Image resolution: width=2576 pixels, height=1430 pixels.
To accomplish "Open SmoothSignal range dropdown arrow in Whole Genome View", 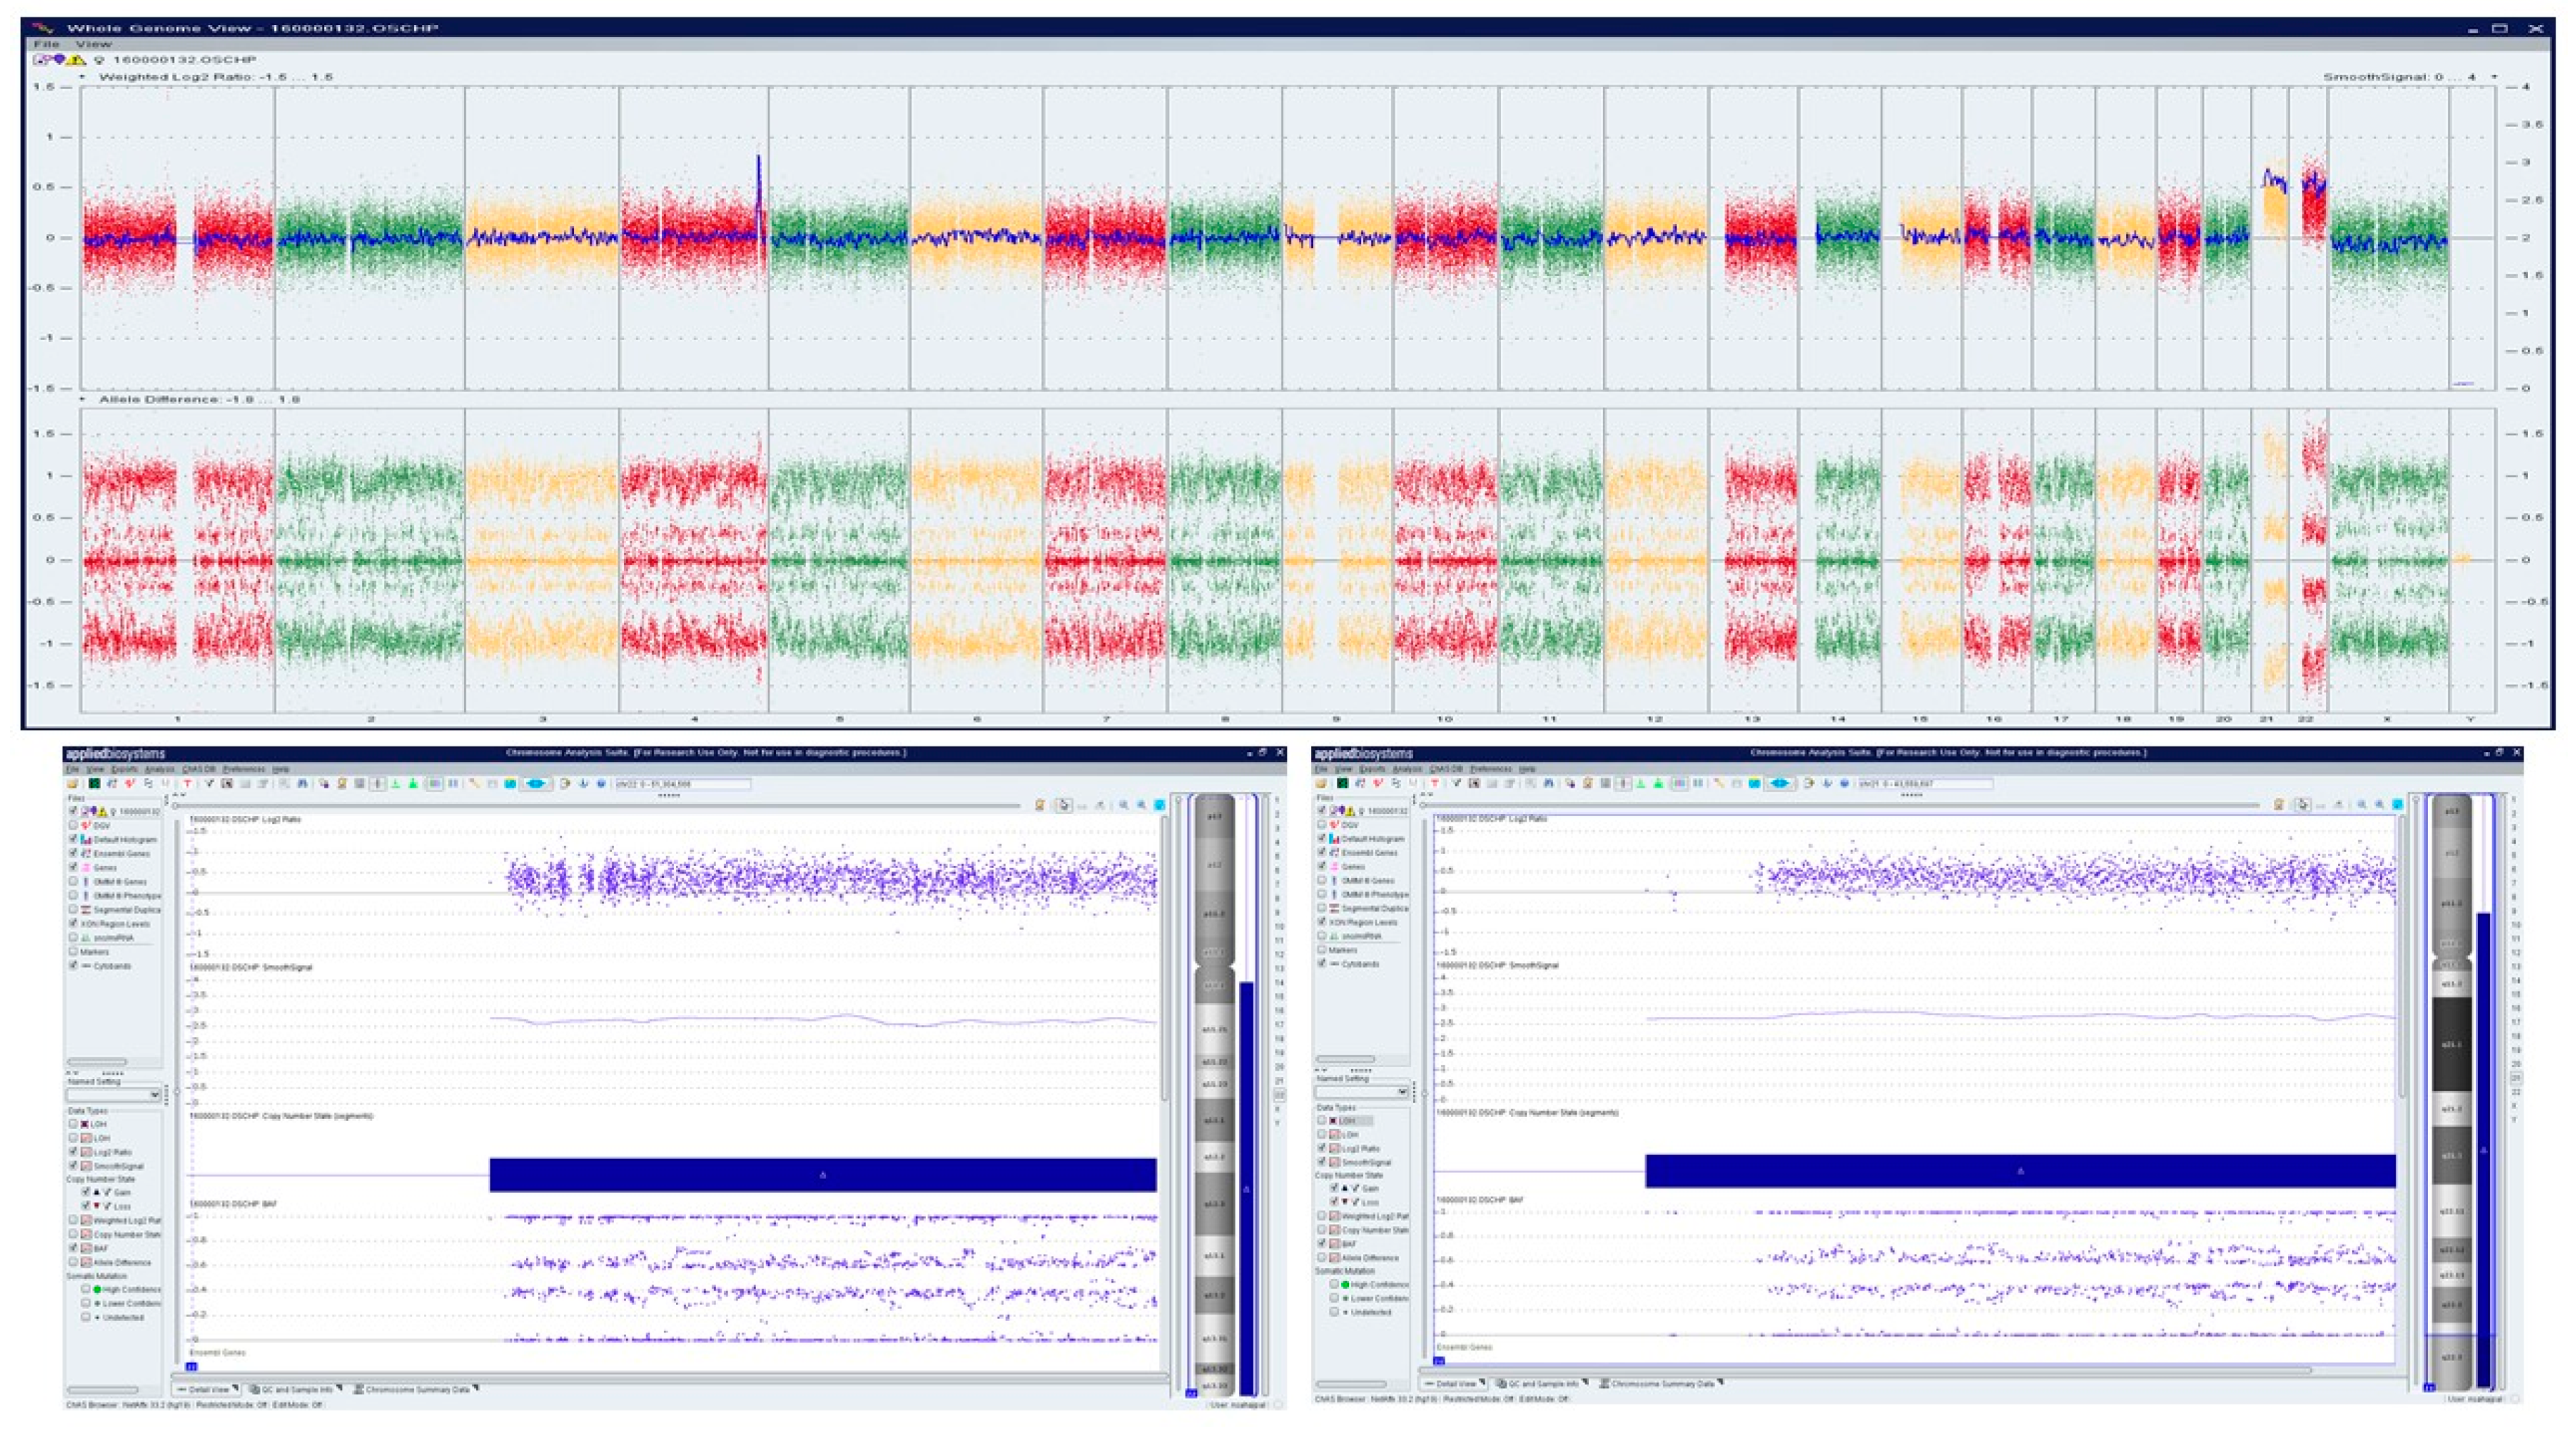I will (2495, 77).
